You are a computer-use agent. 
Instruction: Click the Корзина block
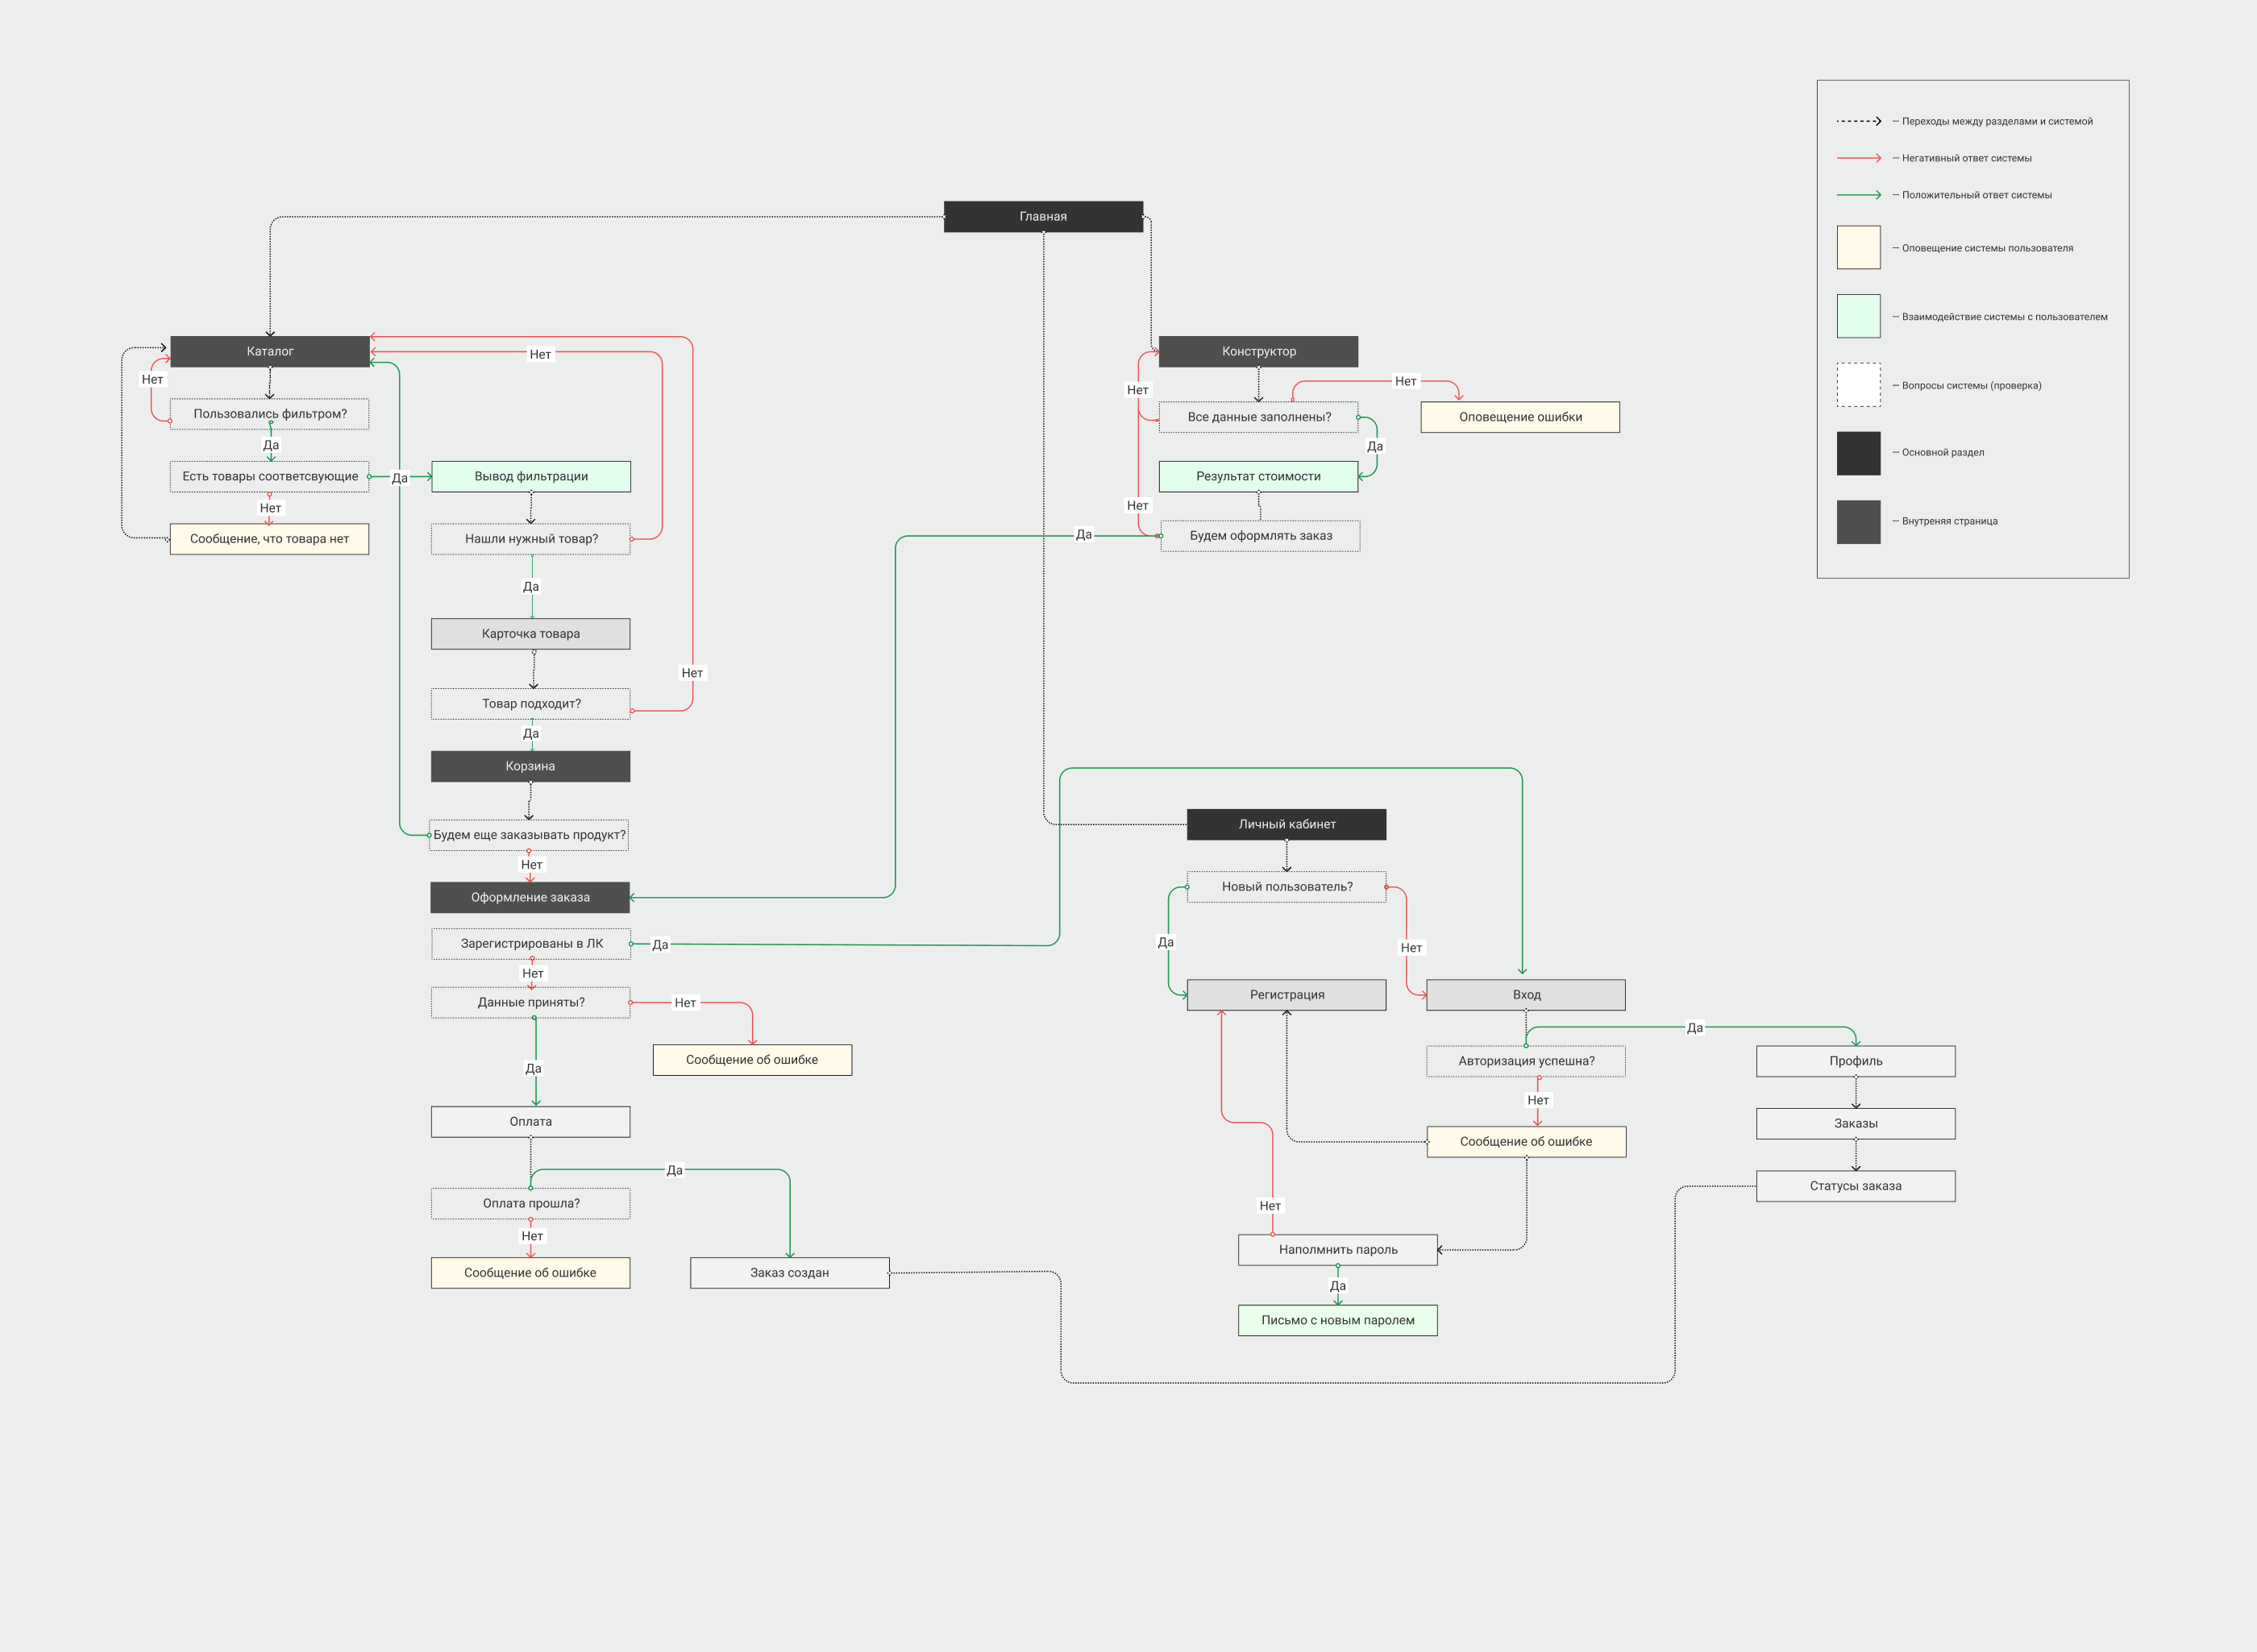530,767
